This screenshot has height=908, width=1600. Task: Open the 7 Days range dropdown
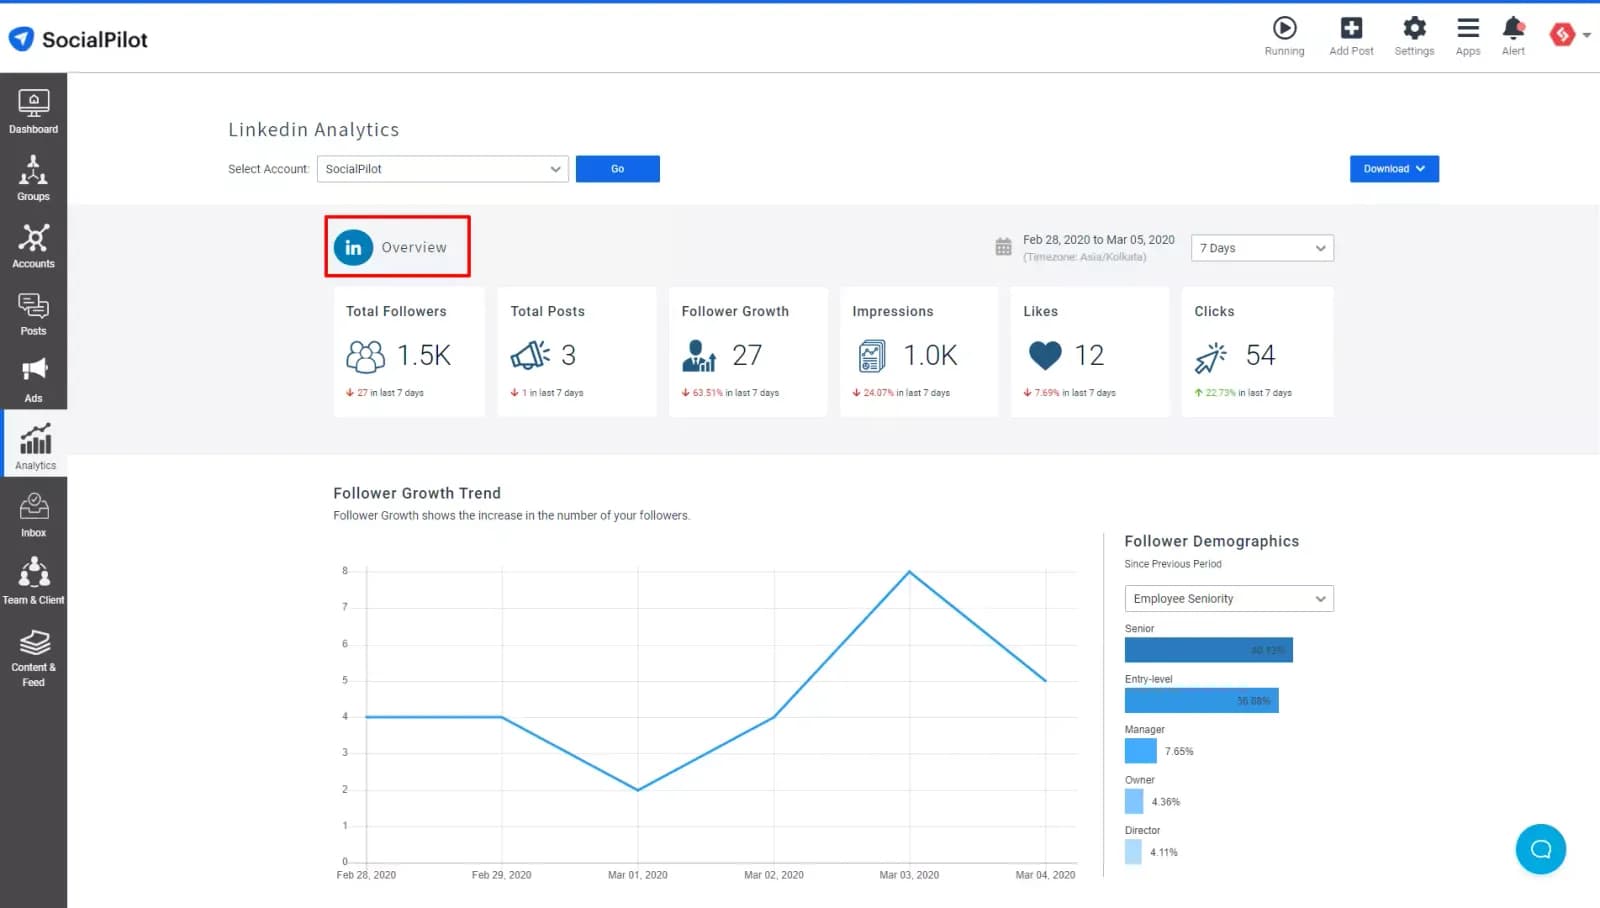click(x=1262, y=248)
